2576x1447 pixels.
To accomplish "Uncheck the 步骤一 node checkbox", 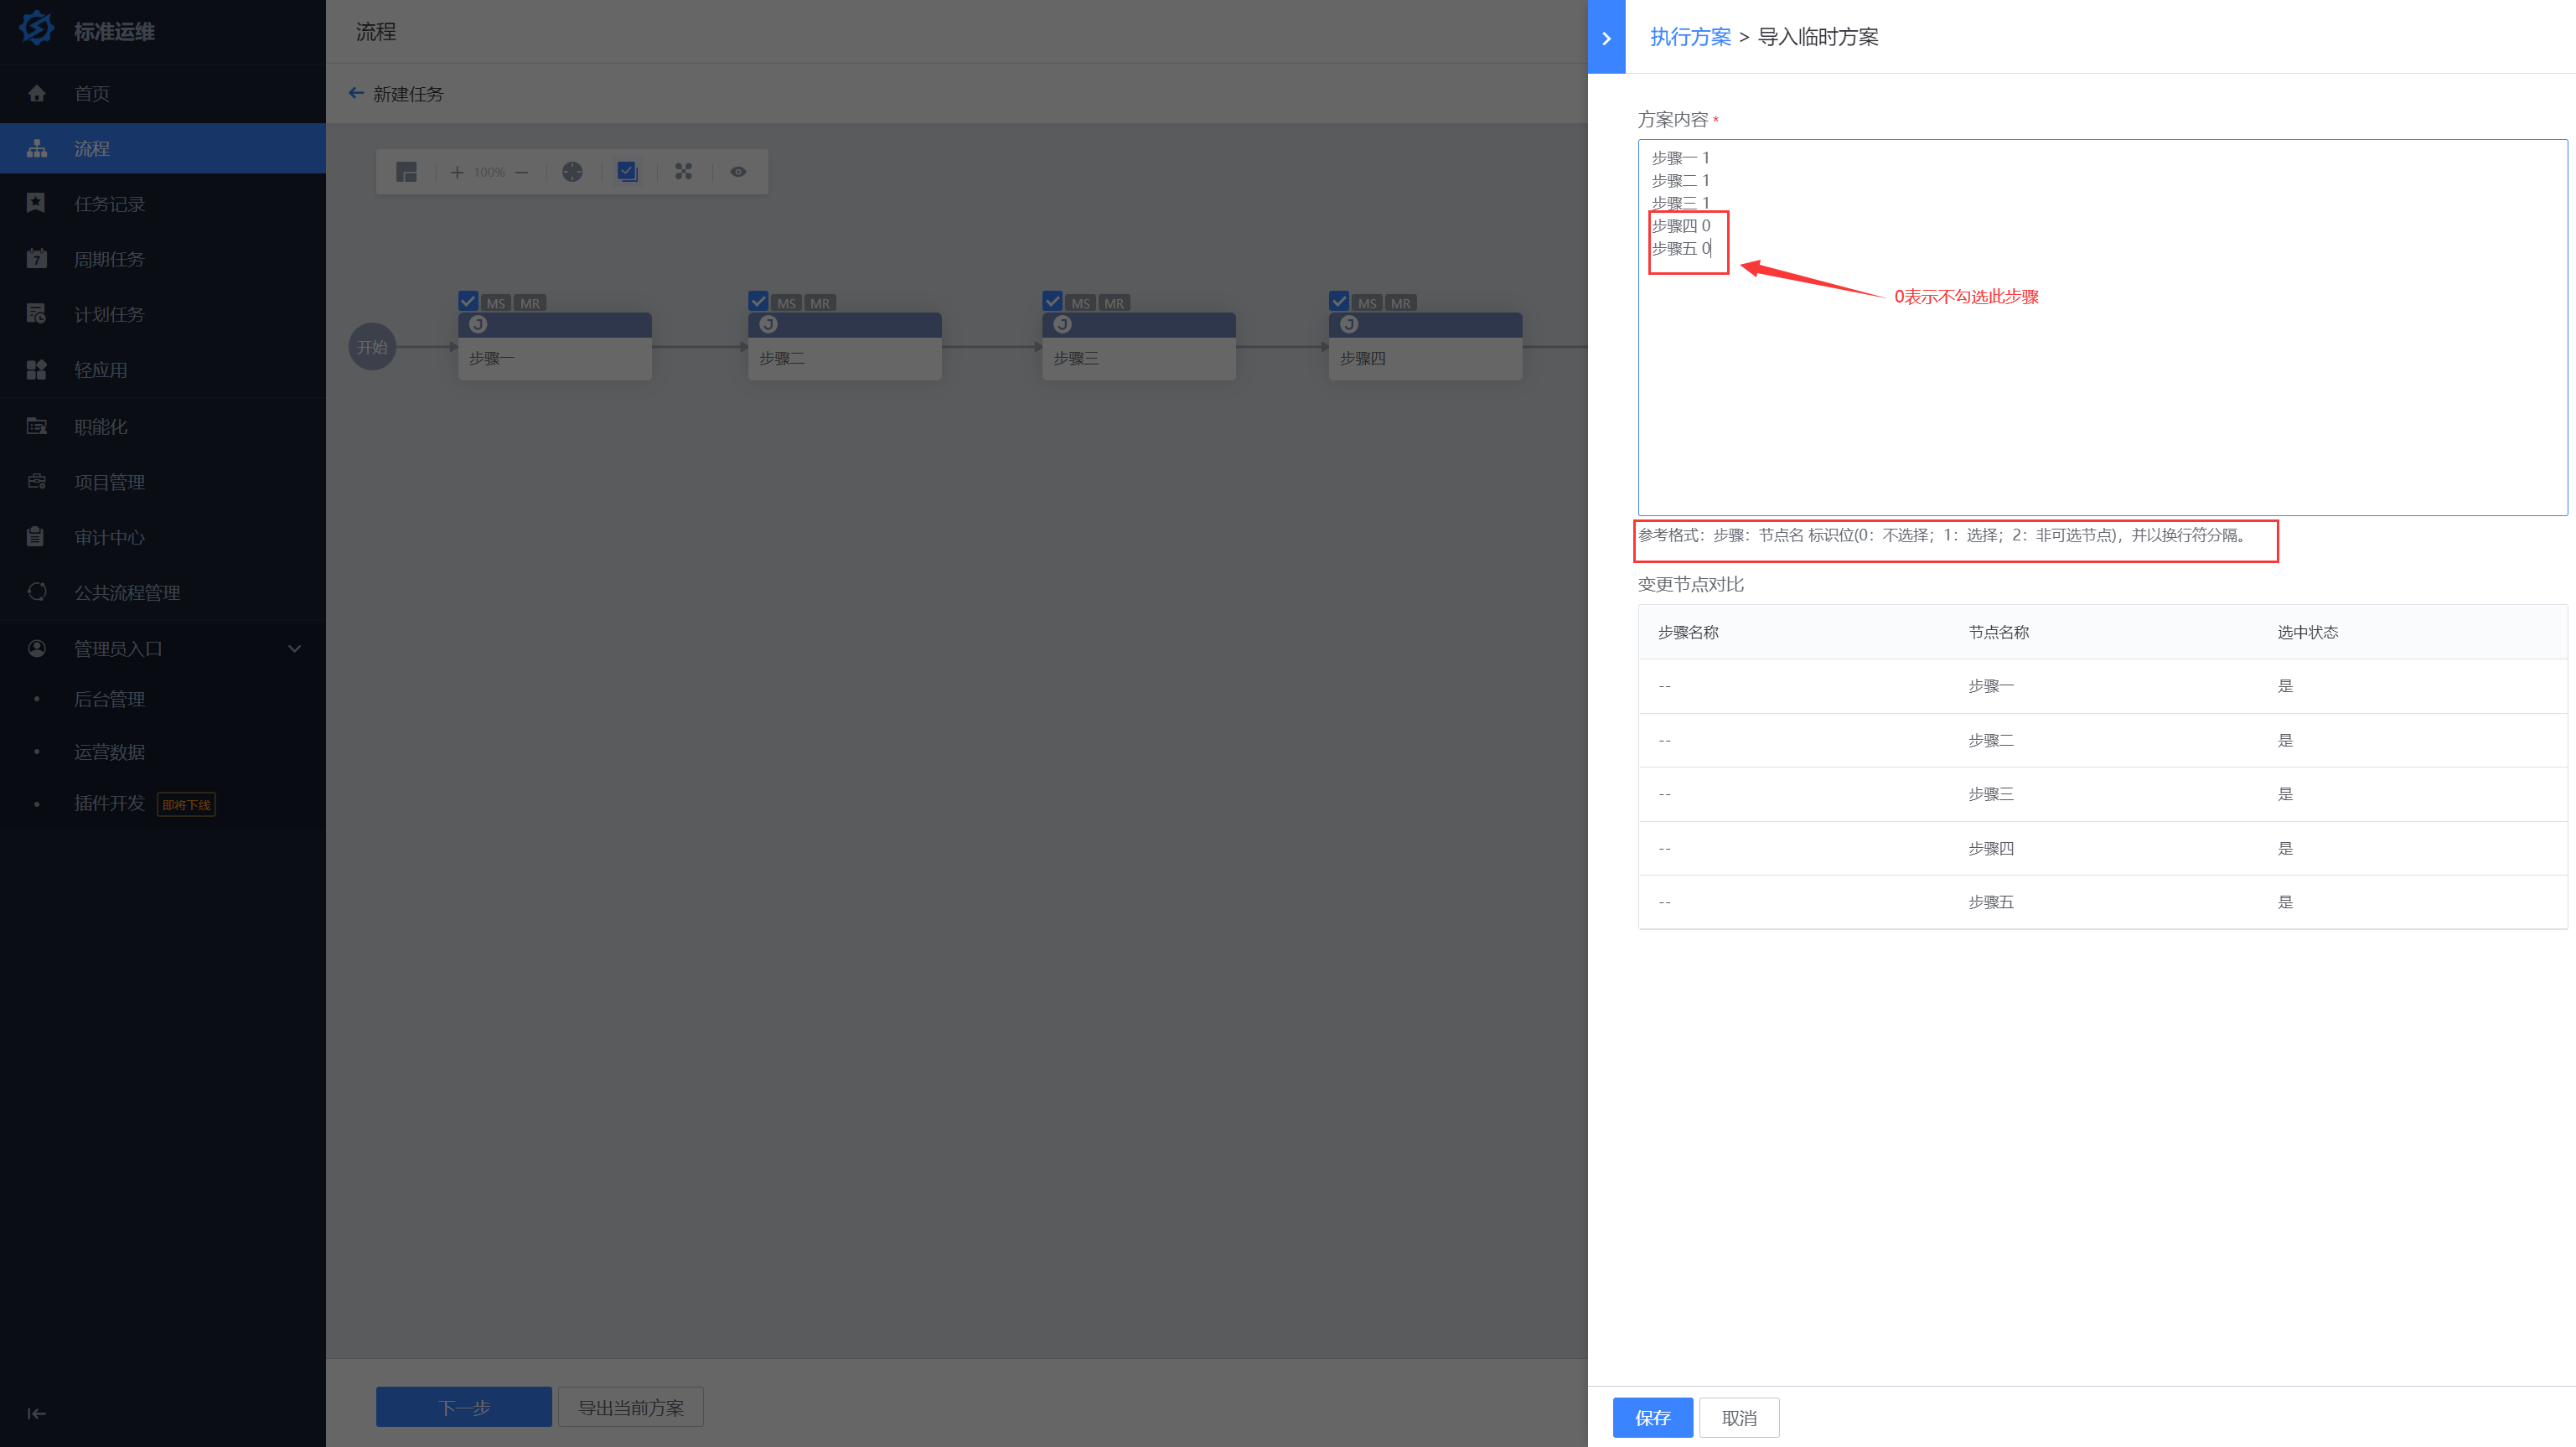I will coord(468,301).
